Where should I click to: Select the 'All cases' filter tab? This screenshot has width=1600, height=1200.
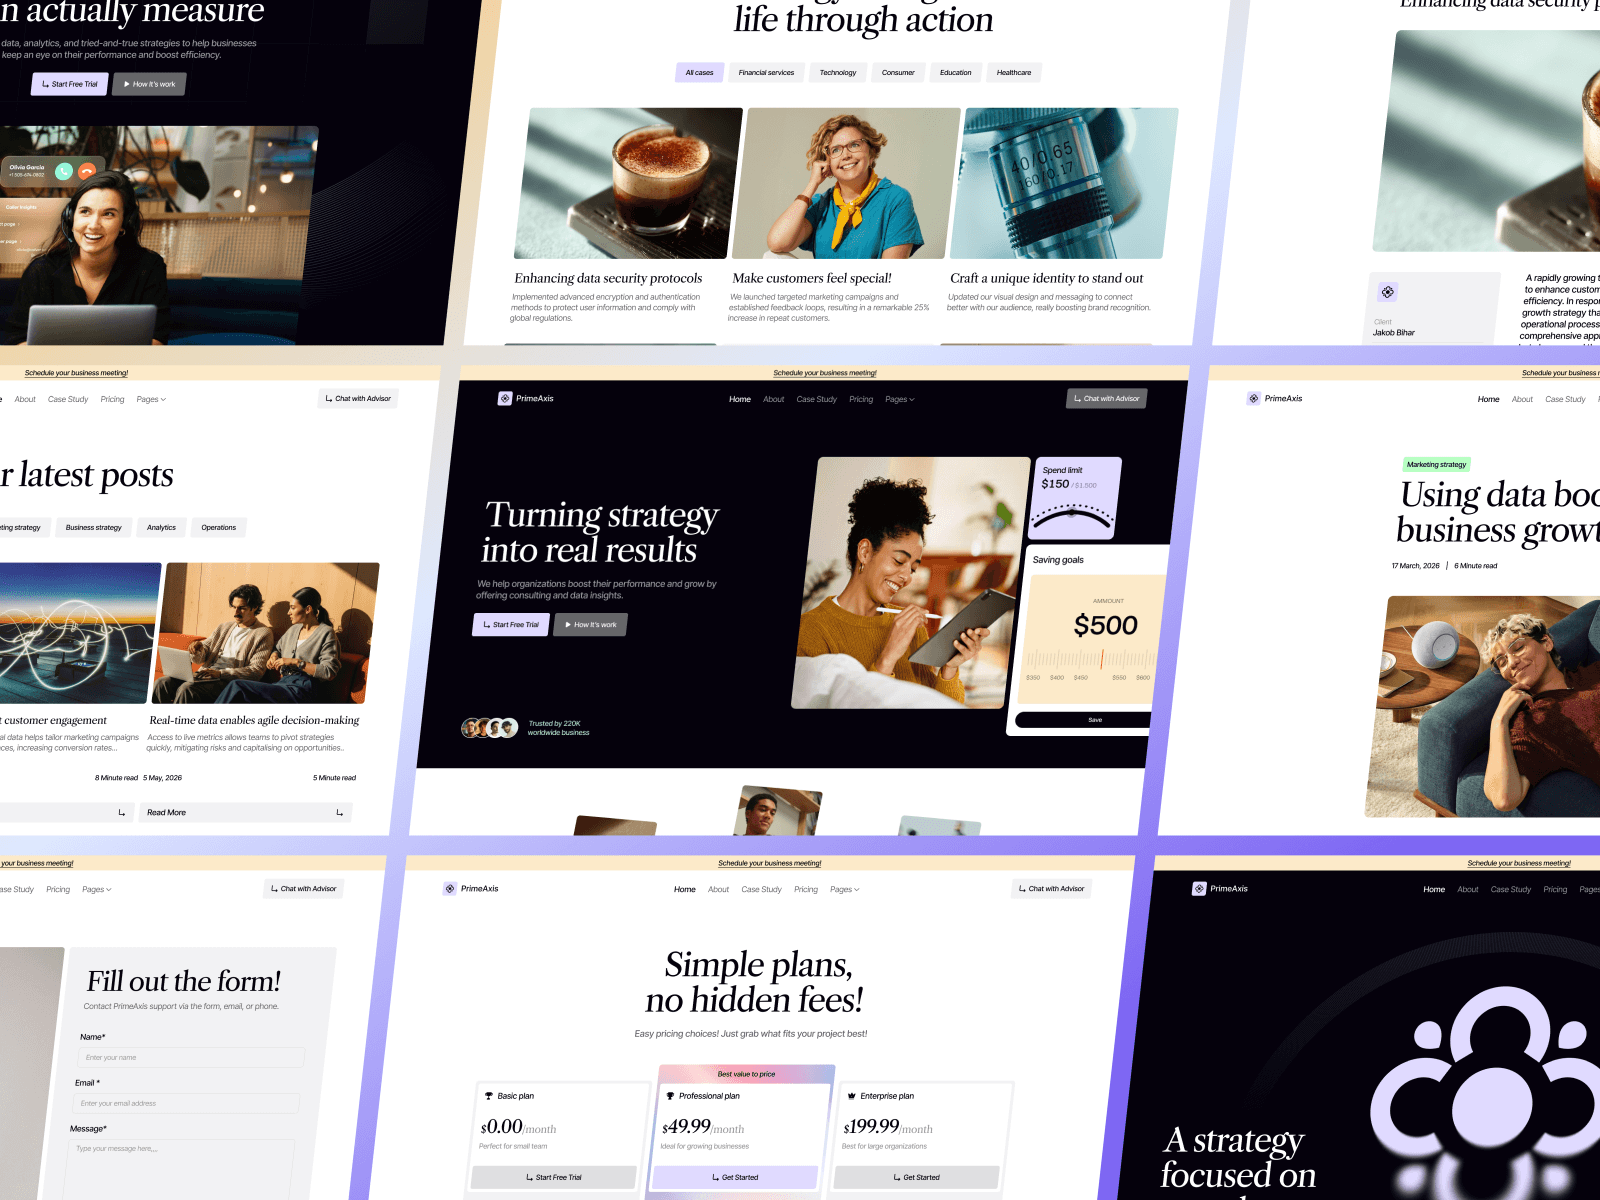[x=700, y=72]
